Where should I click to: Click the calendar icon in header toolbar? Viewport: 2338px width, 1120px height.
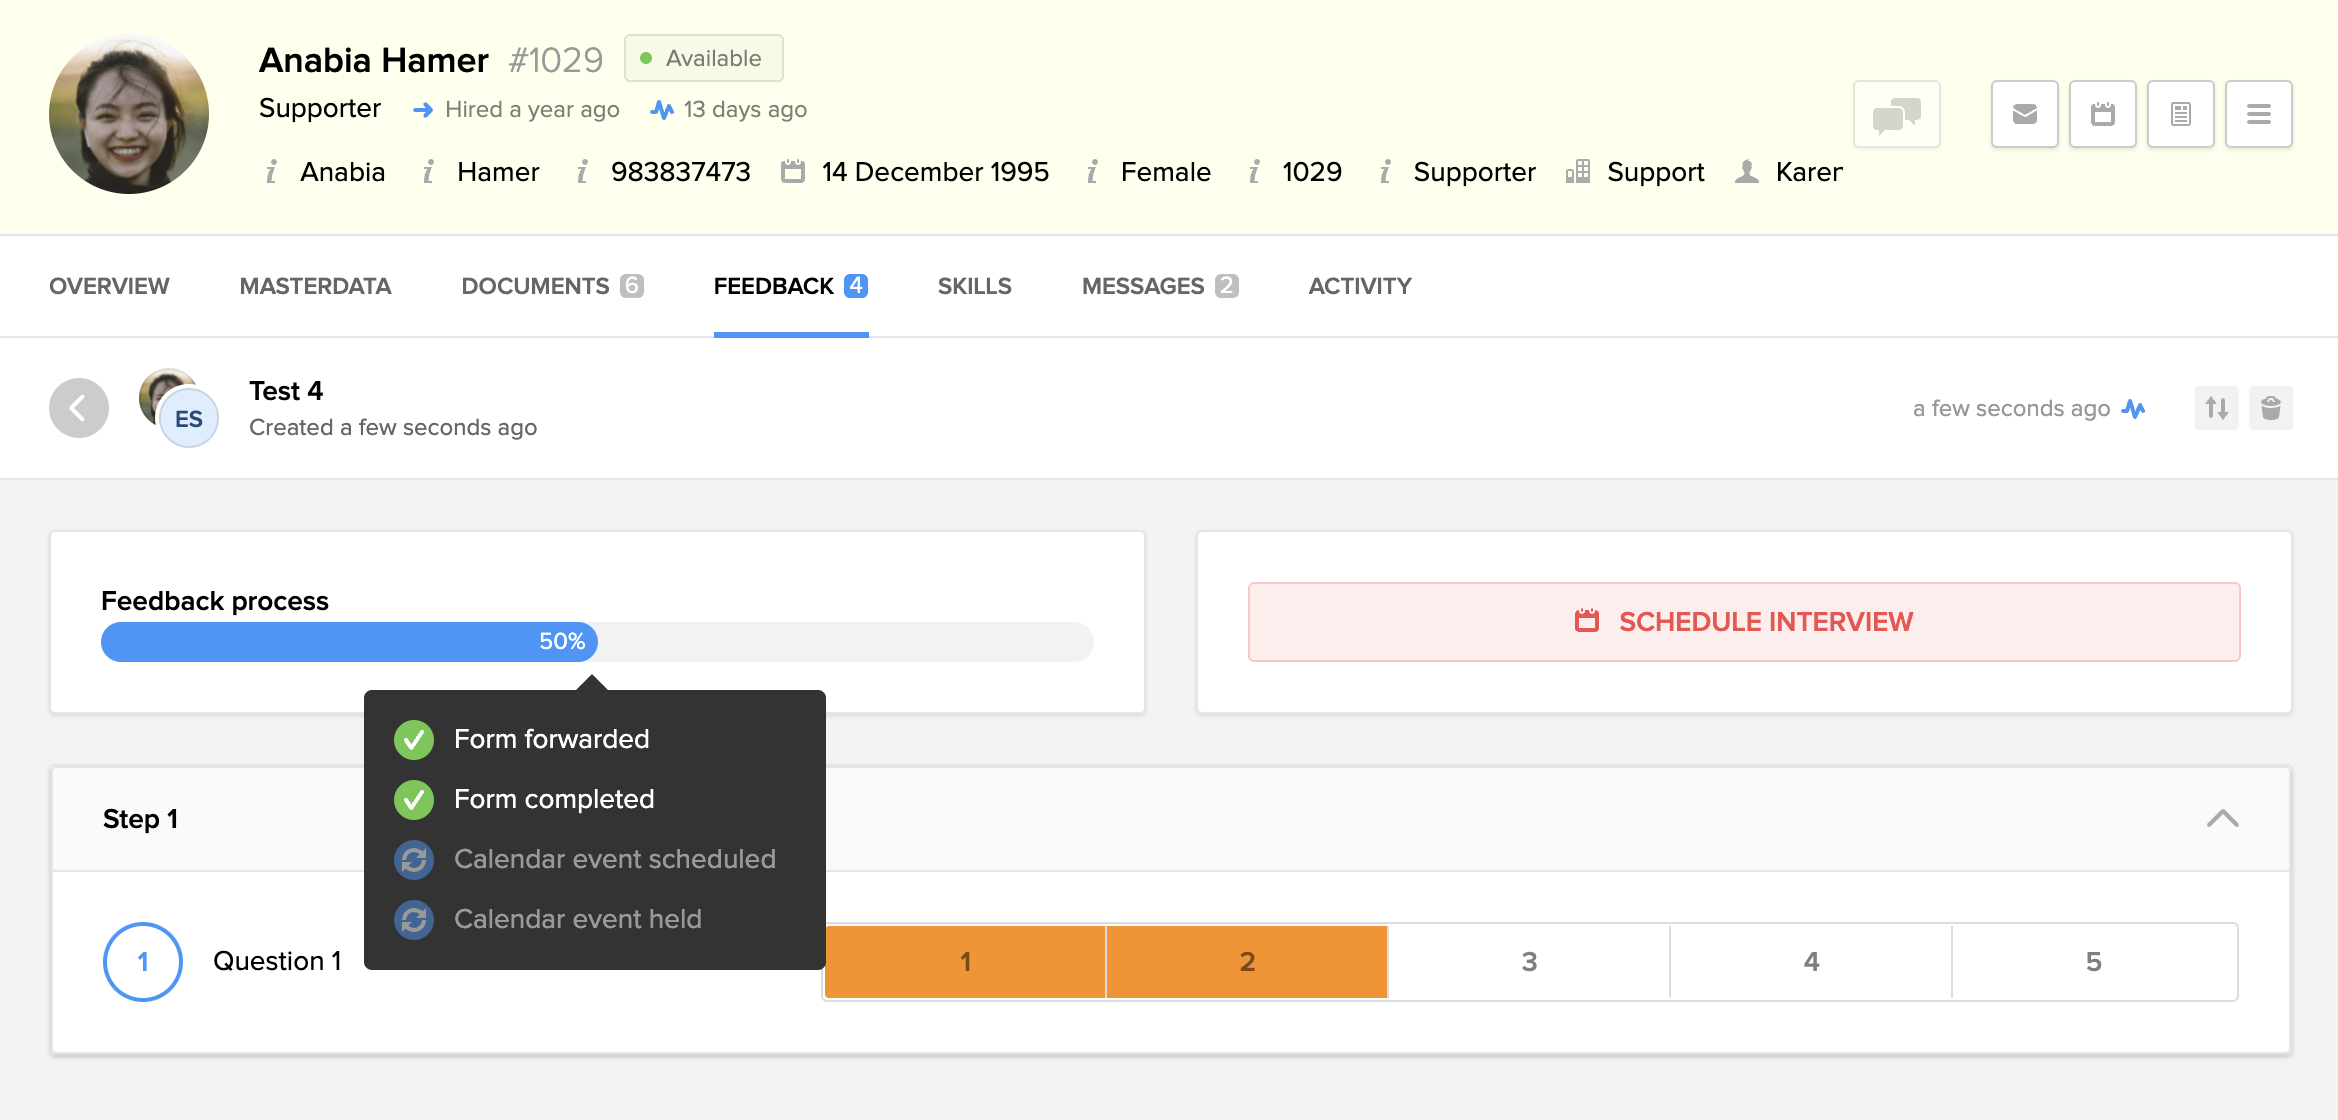2102,115
